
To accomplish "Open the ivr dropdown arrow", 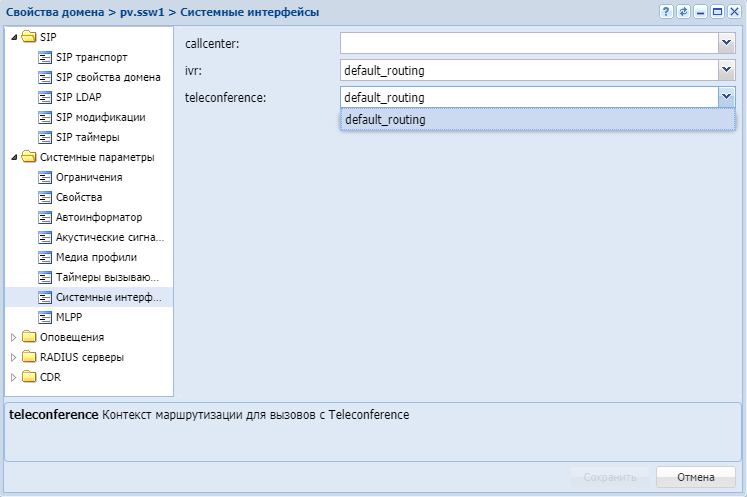I will coord(726,71).
